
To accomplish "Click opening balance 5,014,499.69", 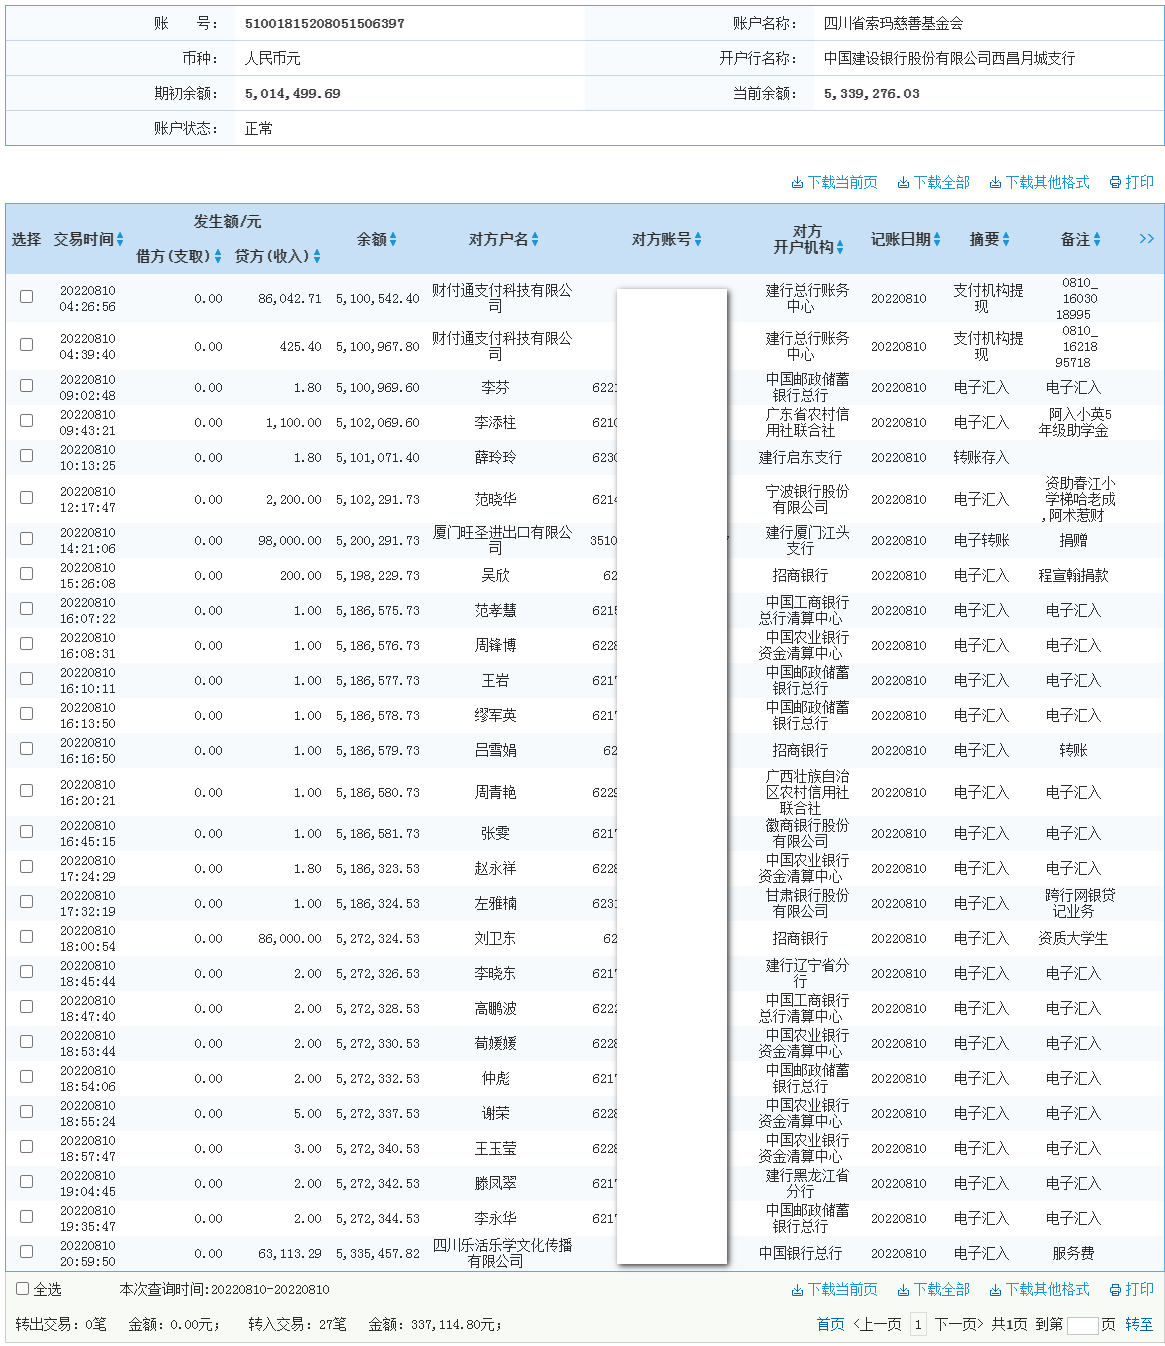I will click(x=293, y=93).
